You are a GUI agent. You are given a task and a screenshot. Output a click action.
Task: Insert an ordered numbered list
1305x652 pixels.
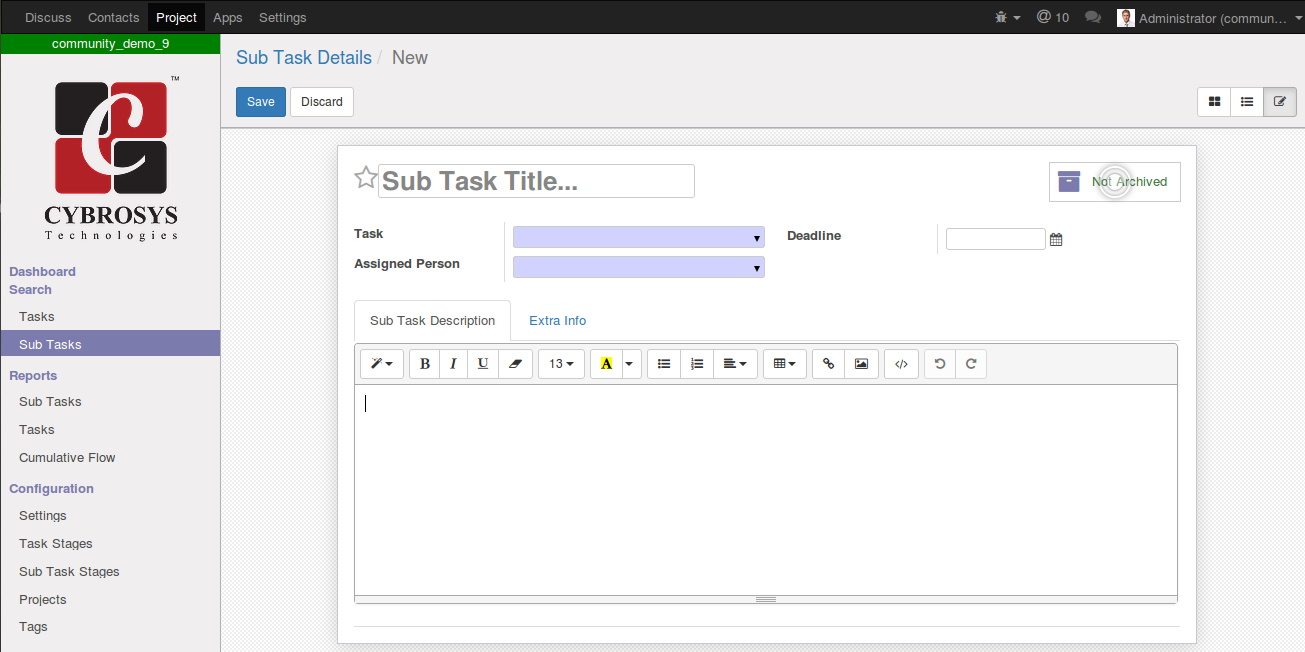(697, 364)
